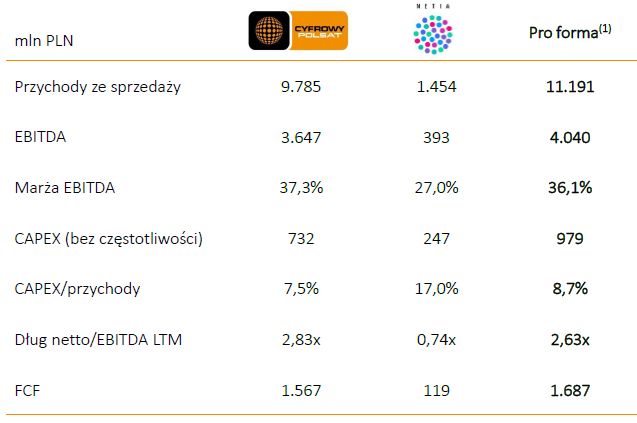Select the 1.687 pro forma FCF value
The width and height of the screenshot is (637, 423).
tap(569, 391)
